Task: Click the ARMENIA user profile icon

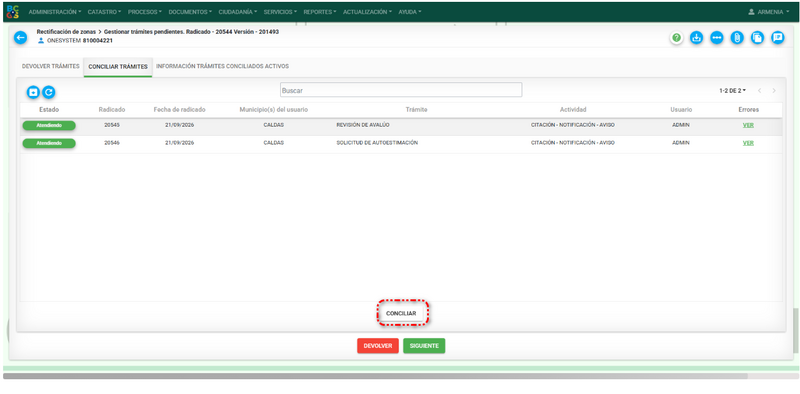Action: (x=751, y=12)
